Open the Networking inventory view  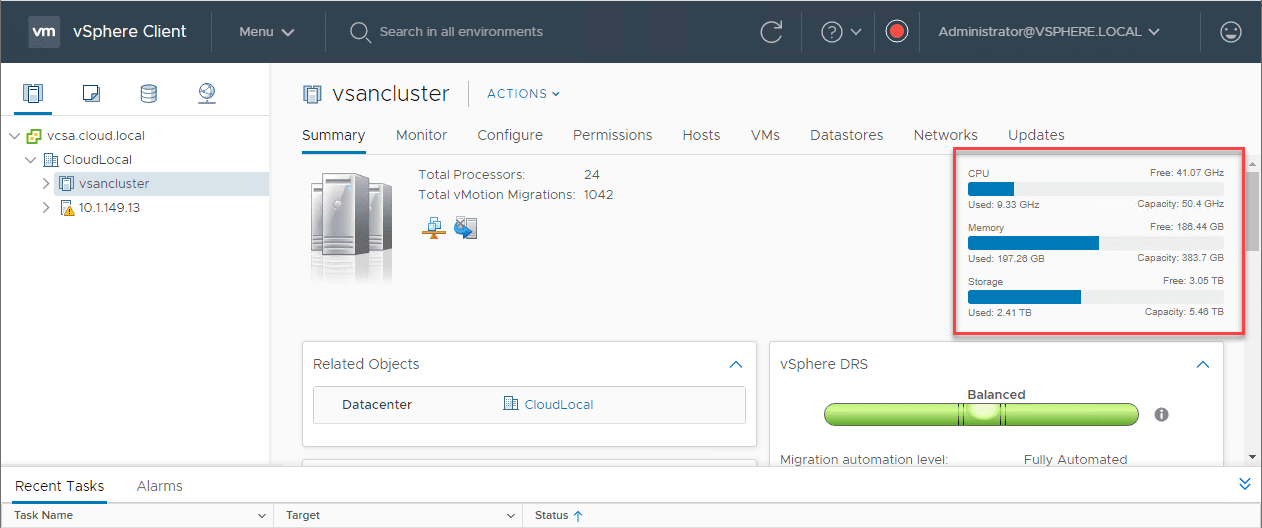[x=206, y=93]
